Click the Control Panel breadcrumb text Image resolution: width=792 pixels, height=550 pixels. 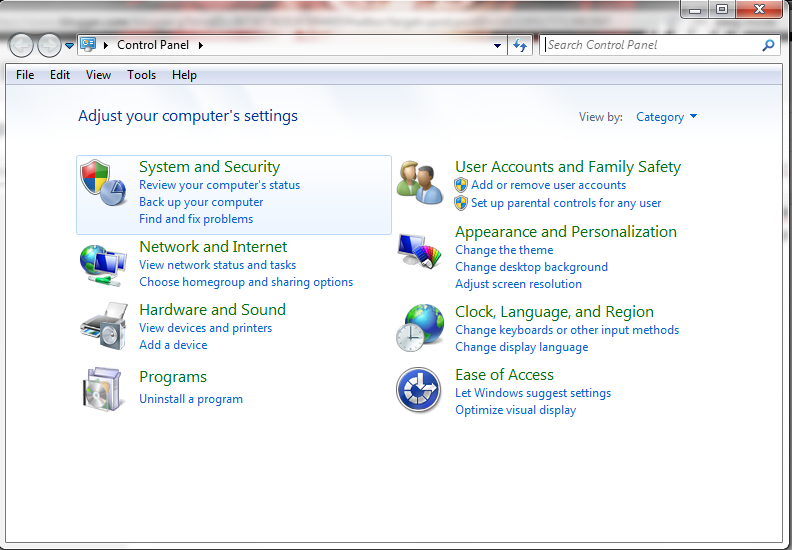pyautogui.click(x=153, y=45)
